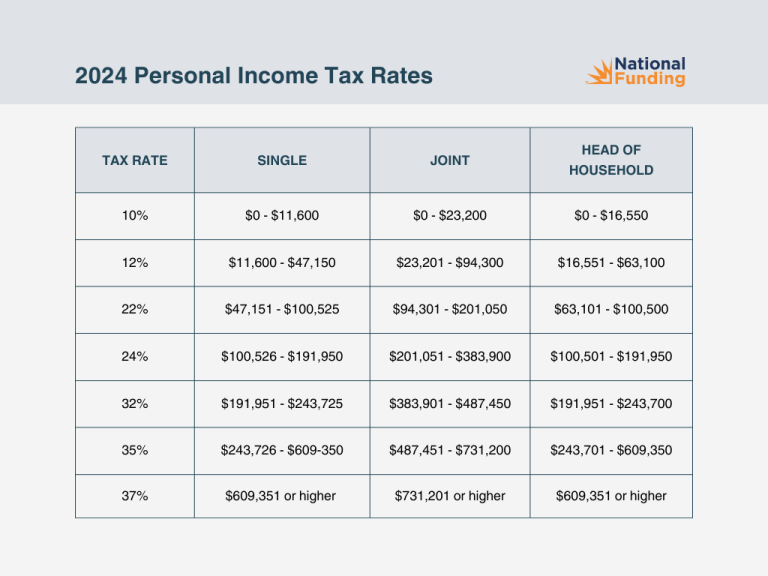Click the National Funding brand name text

pos(649,71)
